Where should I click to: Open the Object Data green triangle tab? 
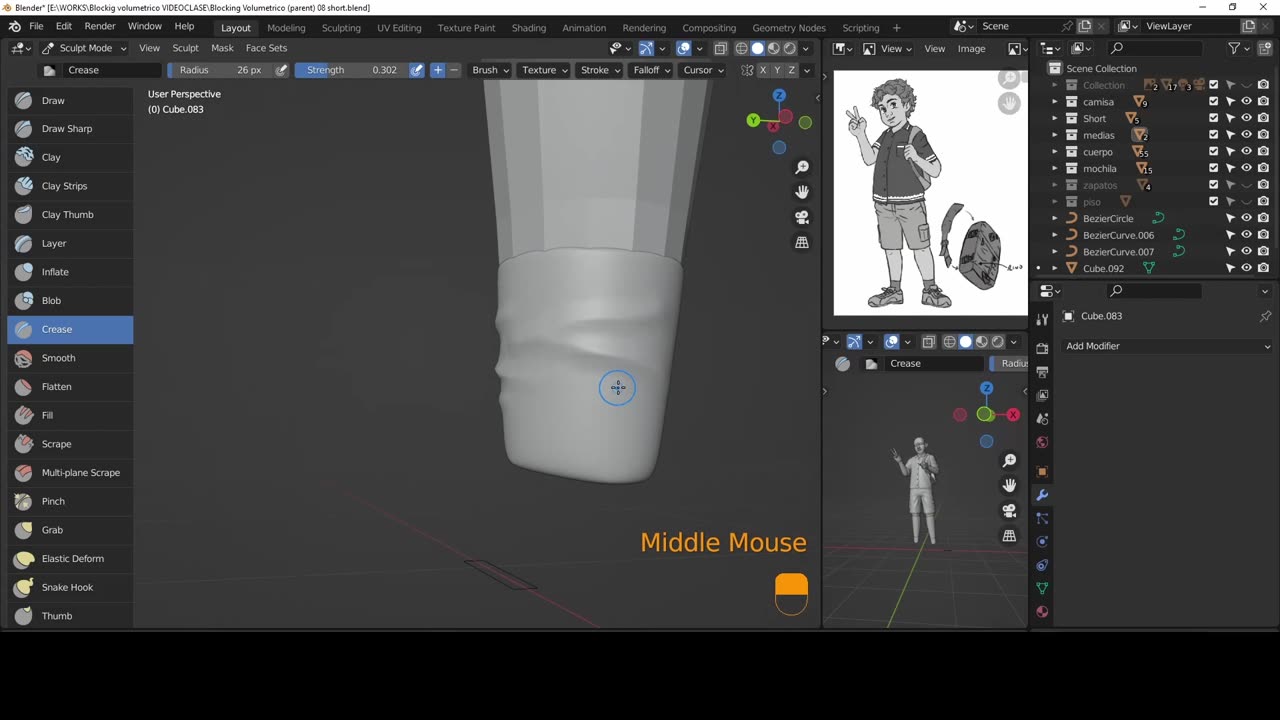tap(1042, 588)
